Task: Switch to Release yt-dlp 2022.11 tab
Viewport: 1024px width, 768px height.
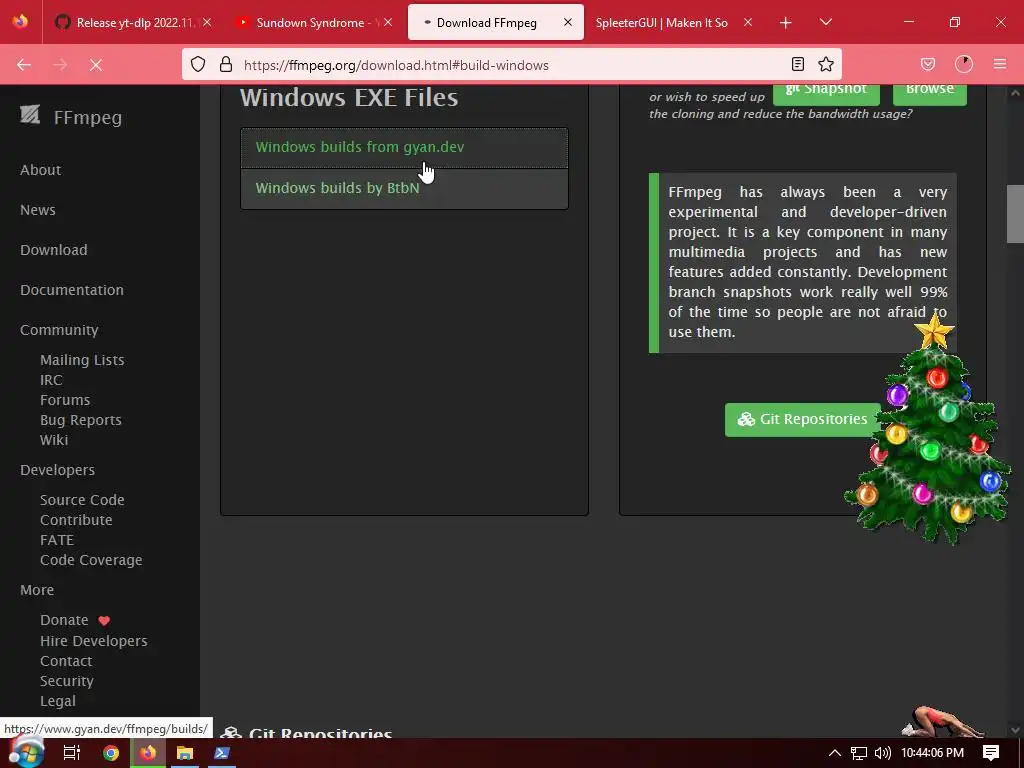Action: (134, 22)
